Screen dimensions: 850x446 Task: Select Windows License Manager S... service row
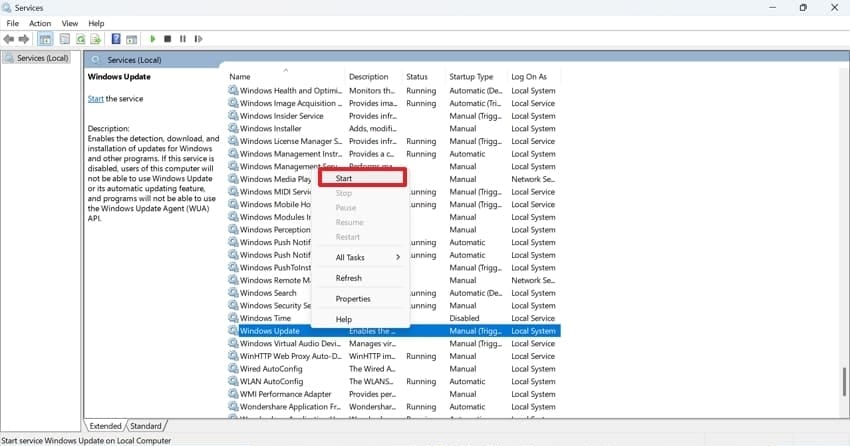click(394, 141)
